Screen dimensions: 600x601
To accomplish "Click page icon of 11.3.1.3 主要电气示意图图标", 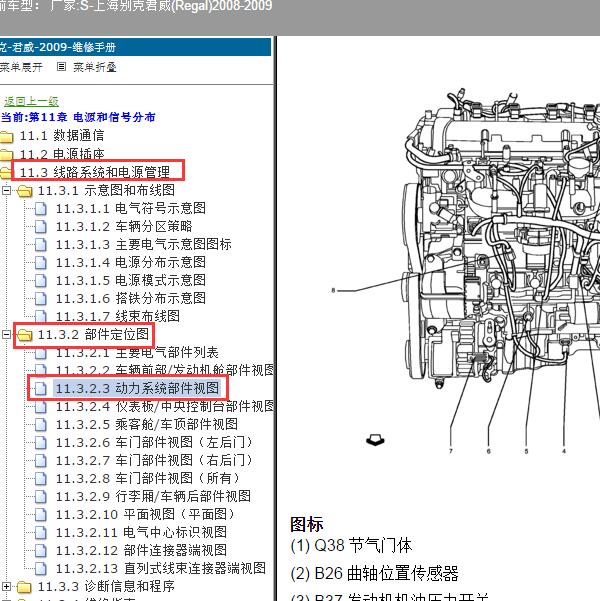I will (41, 245).
